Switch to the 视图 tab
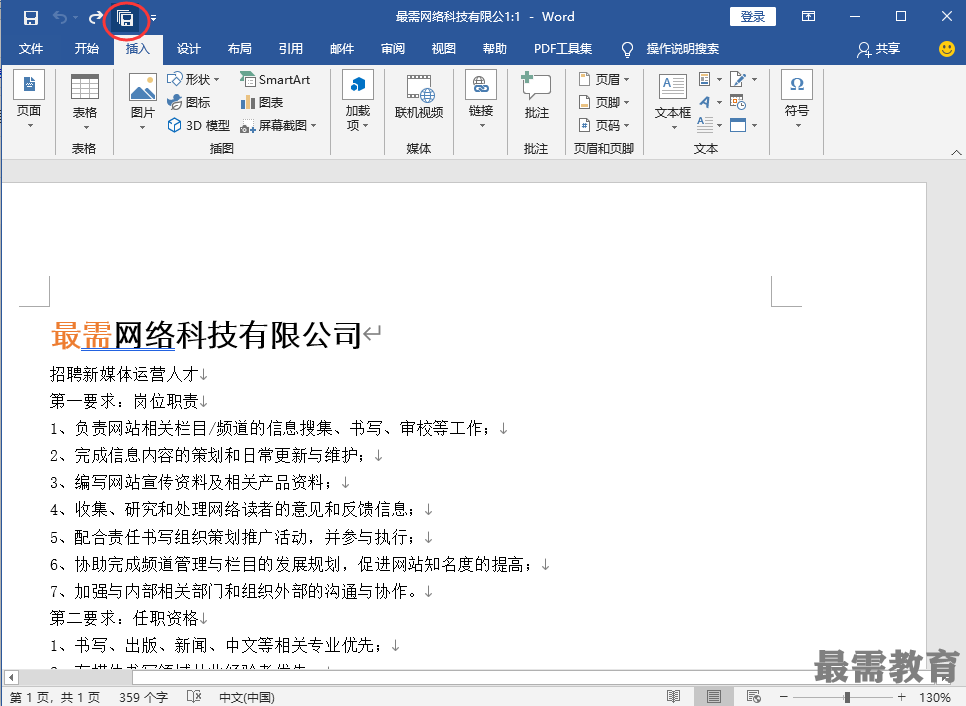 [x=444, y=49]
